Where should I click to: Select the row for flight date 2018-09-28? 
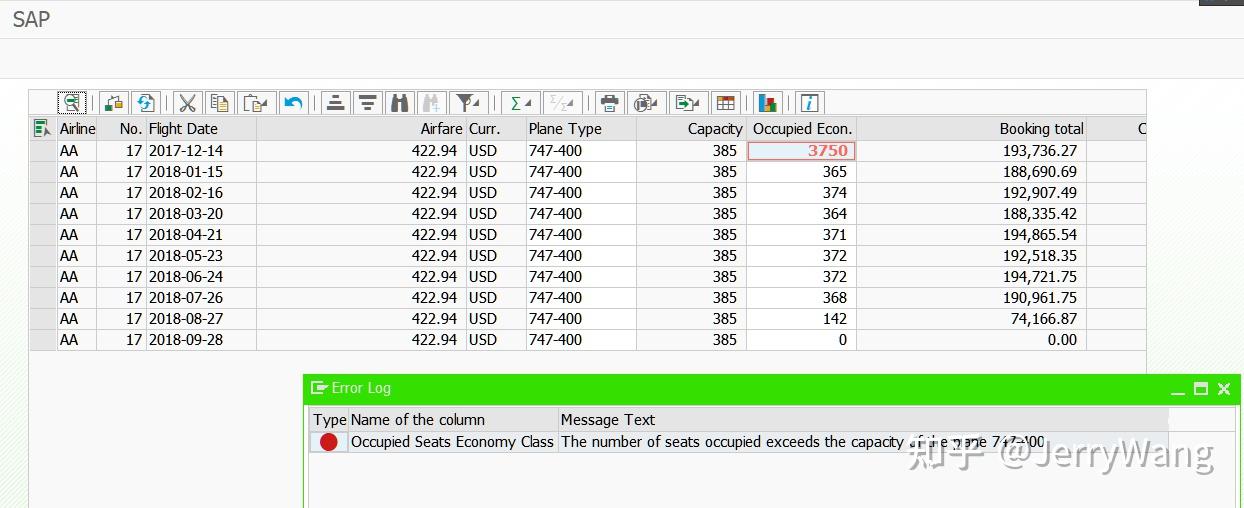tap(43, 339)
